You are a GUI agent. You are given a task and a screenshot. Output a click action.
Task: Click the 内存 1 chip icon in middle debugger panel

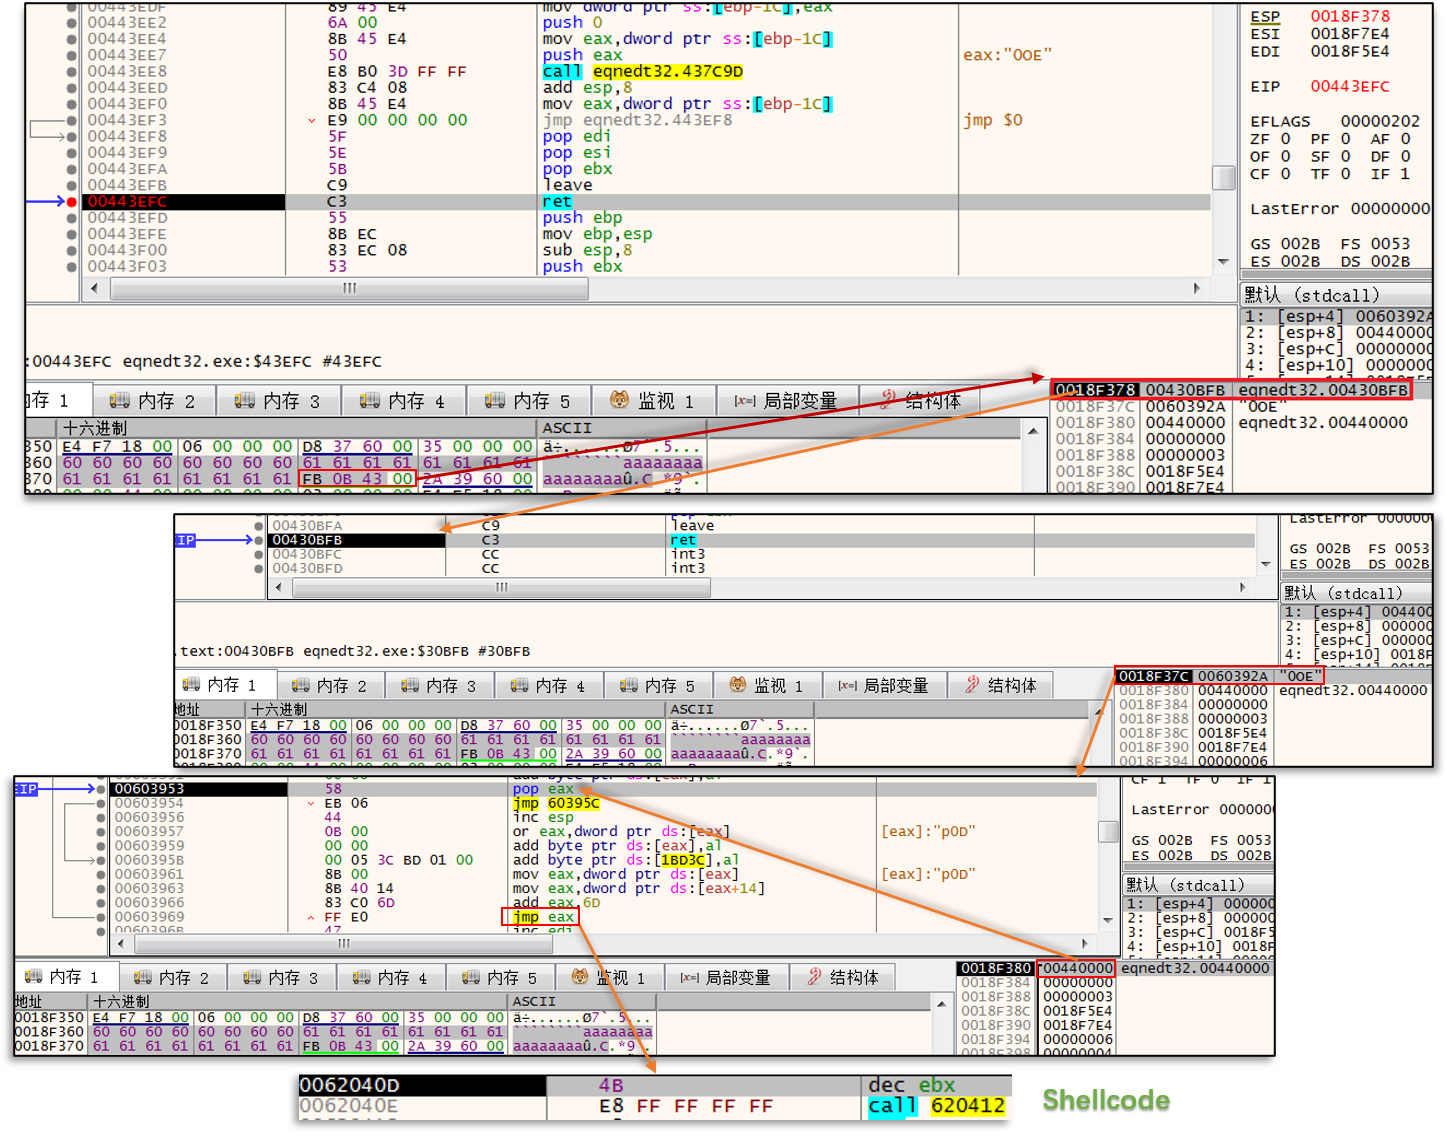click(191, 685)
